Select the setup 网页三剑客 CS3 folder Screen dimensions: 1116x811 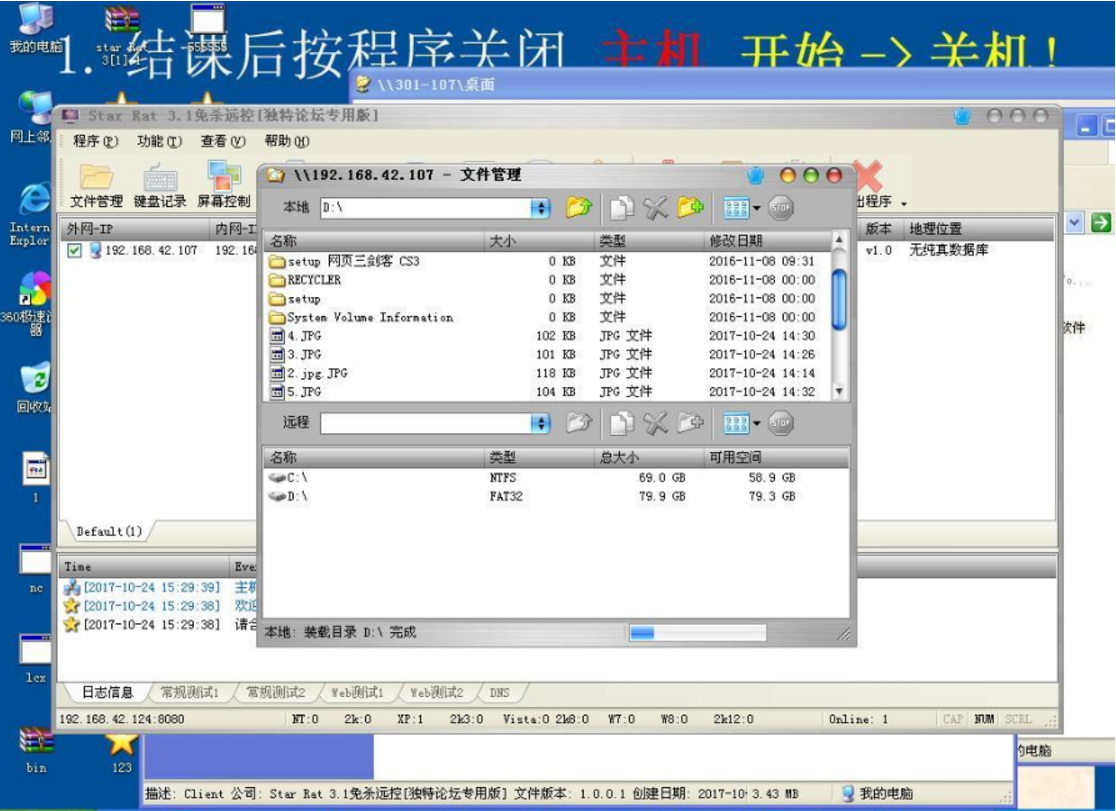(x=547, y=261)
